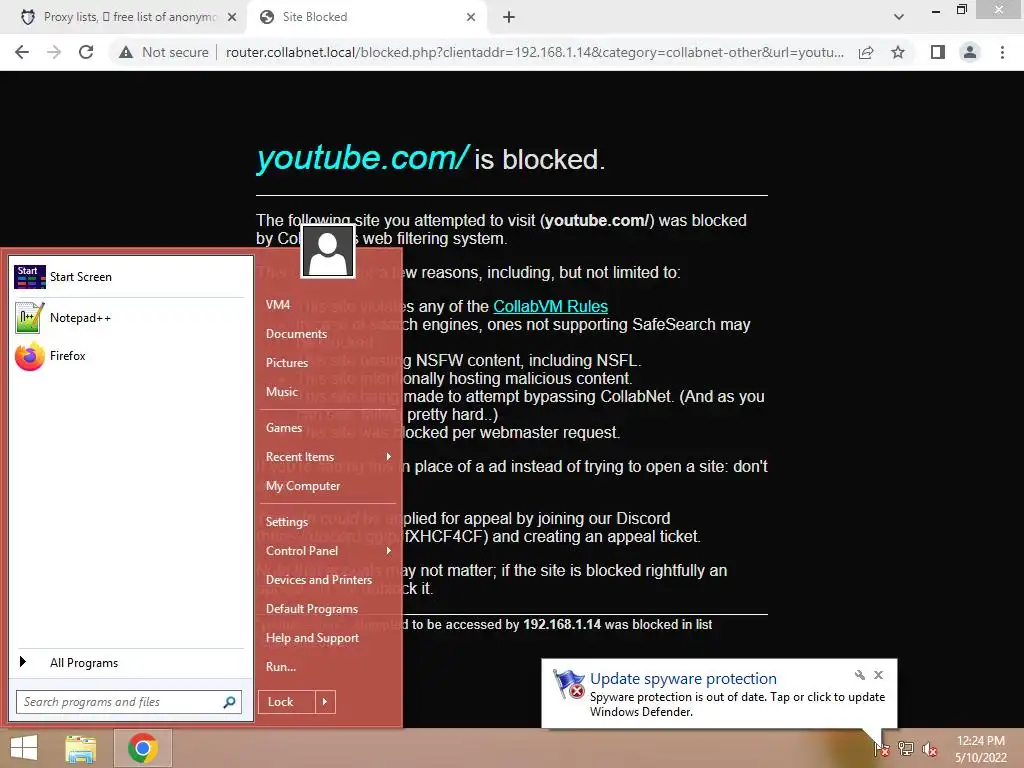Click the browser forward arrow
This screenshot has width=1024, height=768.
pyautogui.click(x=54, y=52)
